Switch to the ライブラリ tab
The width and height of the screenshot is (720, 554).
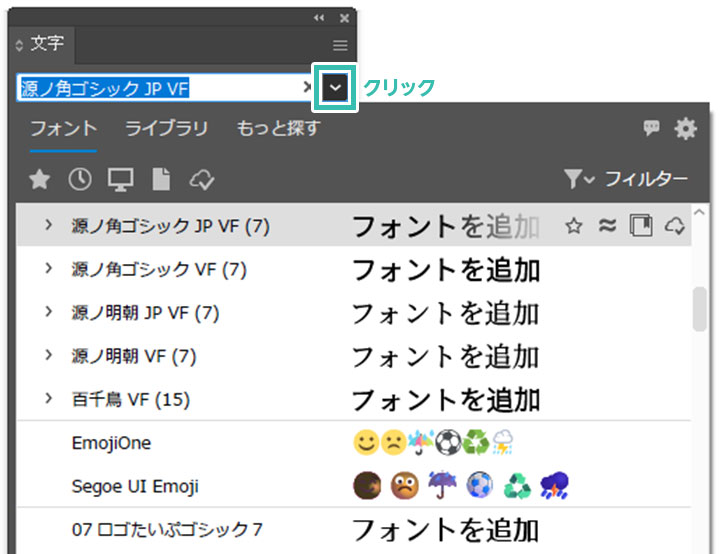(x=166, y=129)
